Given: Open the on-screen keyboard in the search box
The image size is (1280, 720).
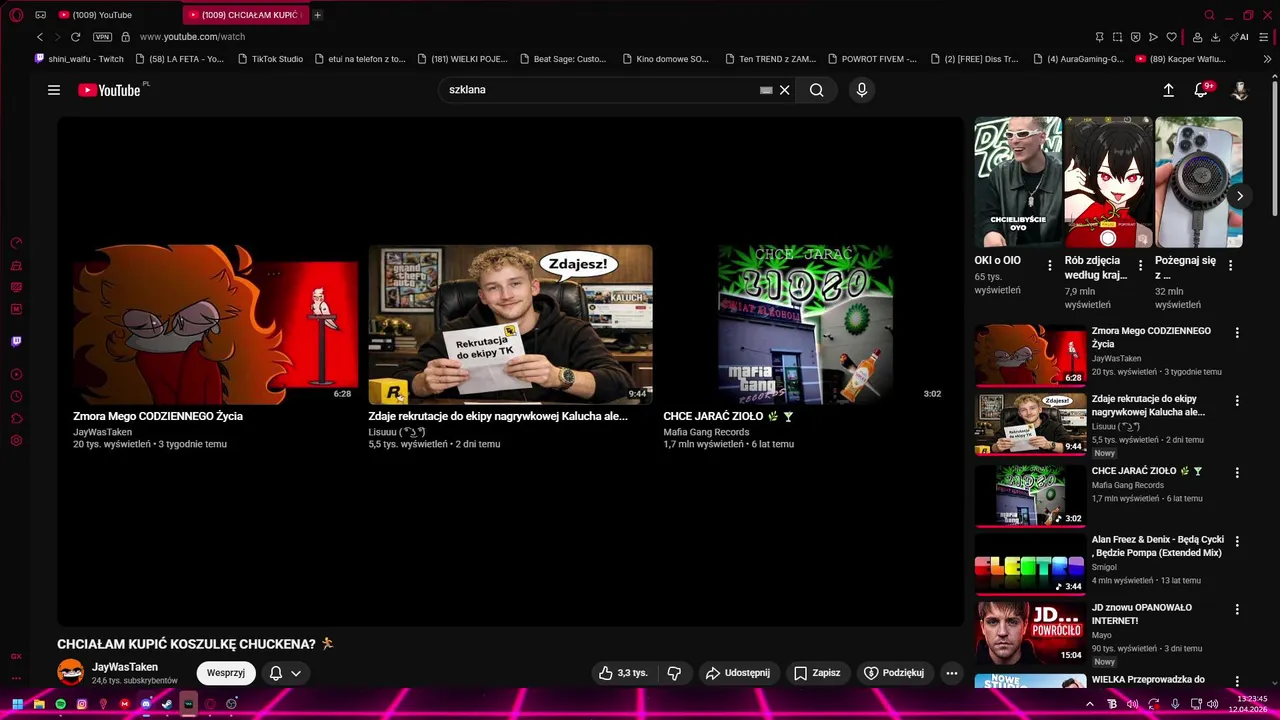Looking at the screenshot, I should click(x=766, y=90).
